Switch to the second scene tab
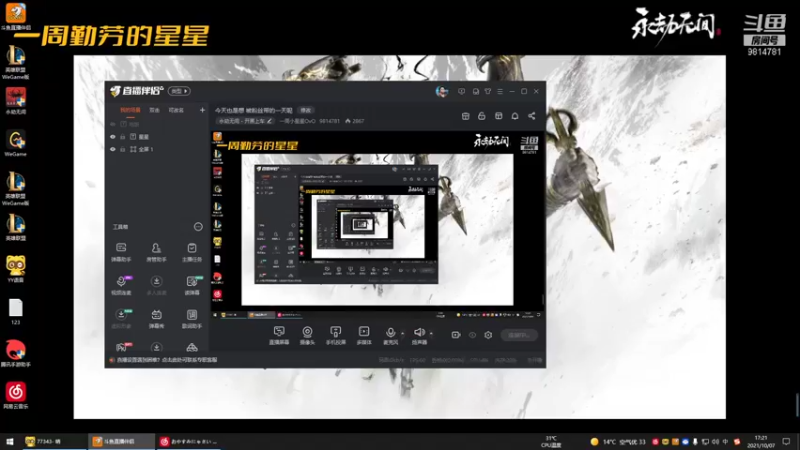 click(155, 110)
